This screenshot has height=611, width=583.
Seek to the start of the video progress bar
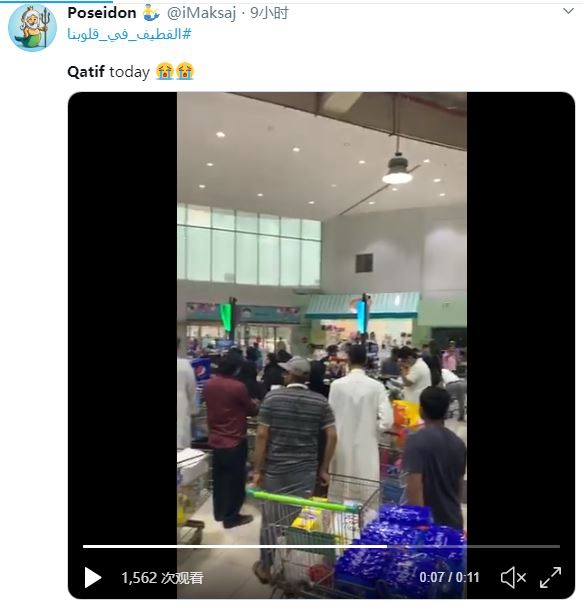pos(85,546)
